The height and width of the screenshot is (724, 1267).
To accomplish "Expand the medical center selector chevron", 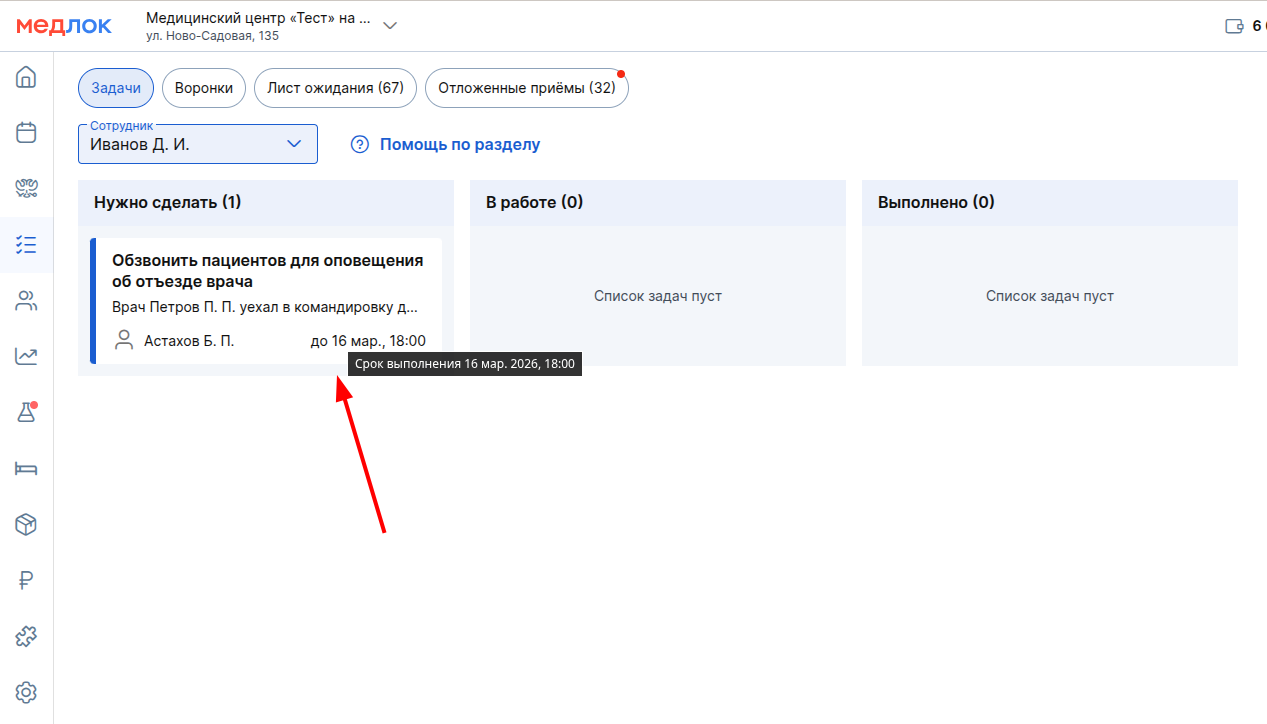I will point(390,26).
